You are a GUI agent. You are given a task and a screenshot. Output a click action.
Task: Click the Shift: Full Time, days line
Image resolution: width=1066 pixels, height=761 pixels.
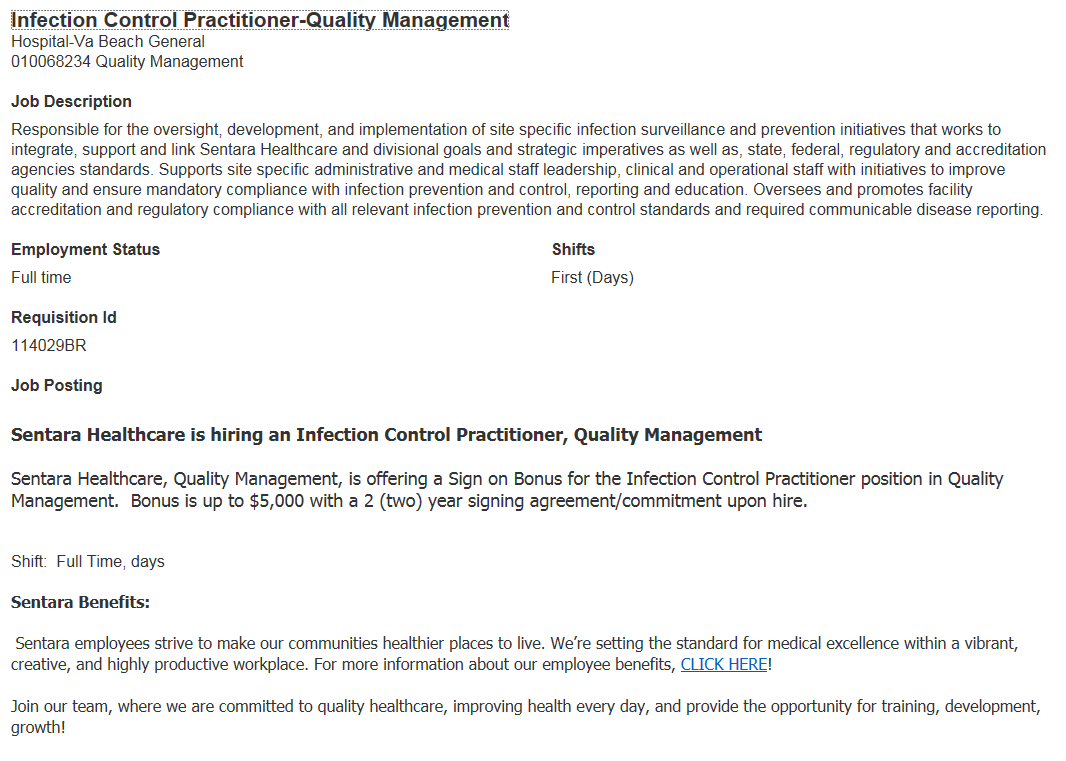88,562
